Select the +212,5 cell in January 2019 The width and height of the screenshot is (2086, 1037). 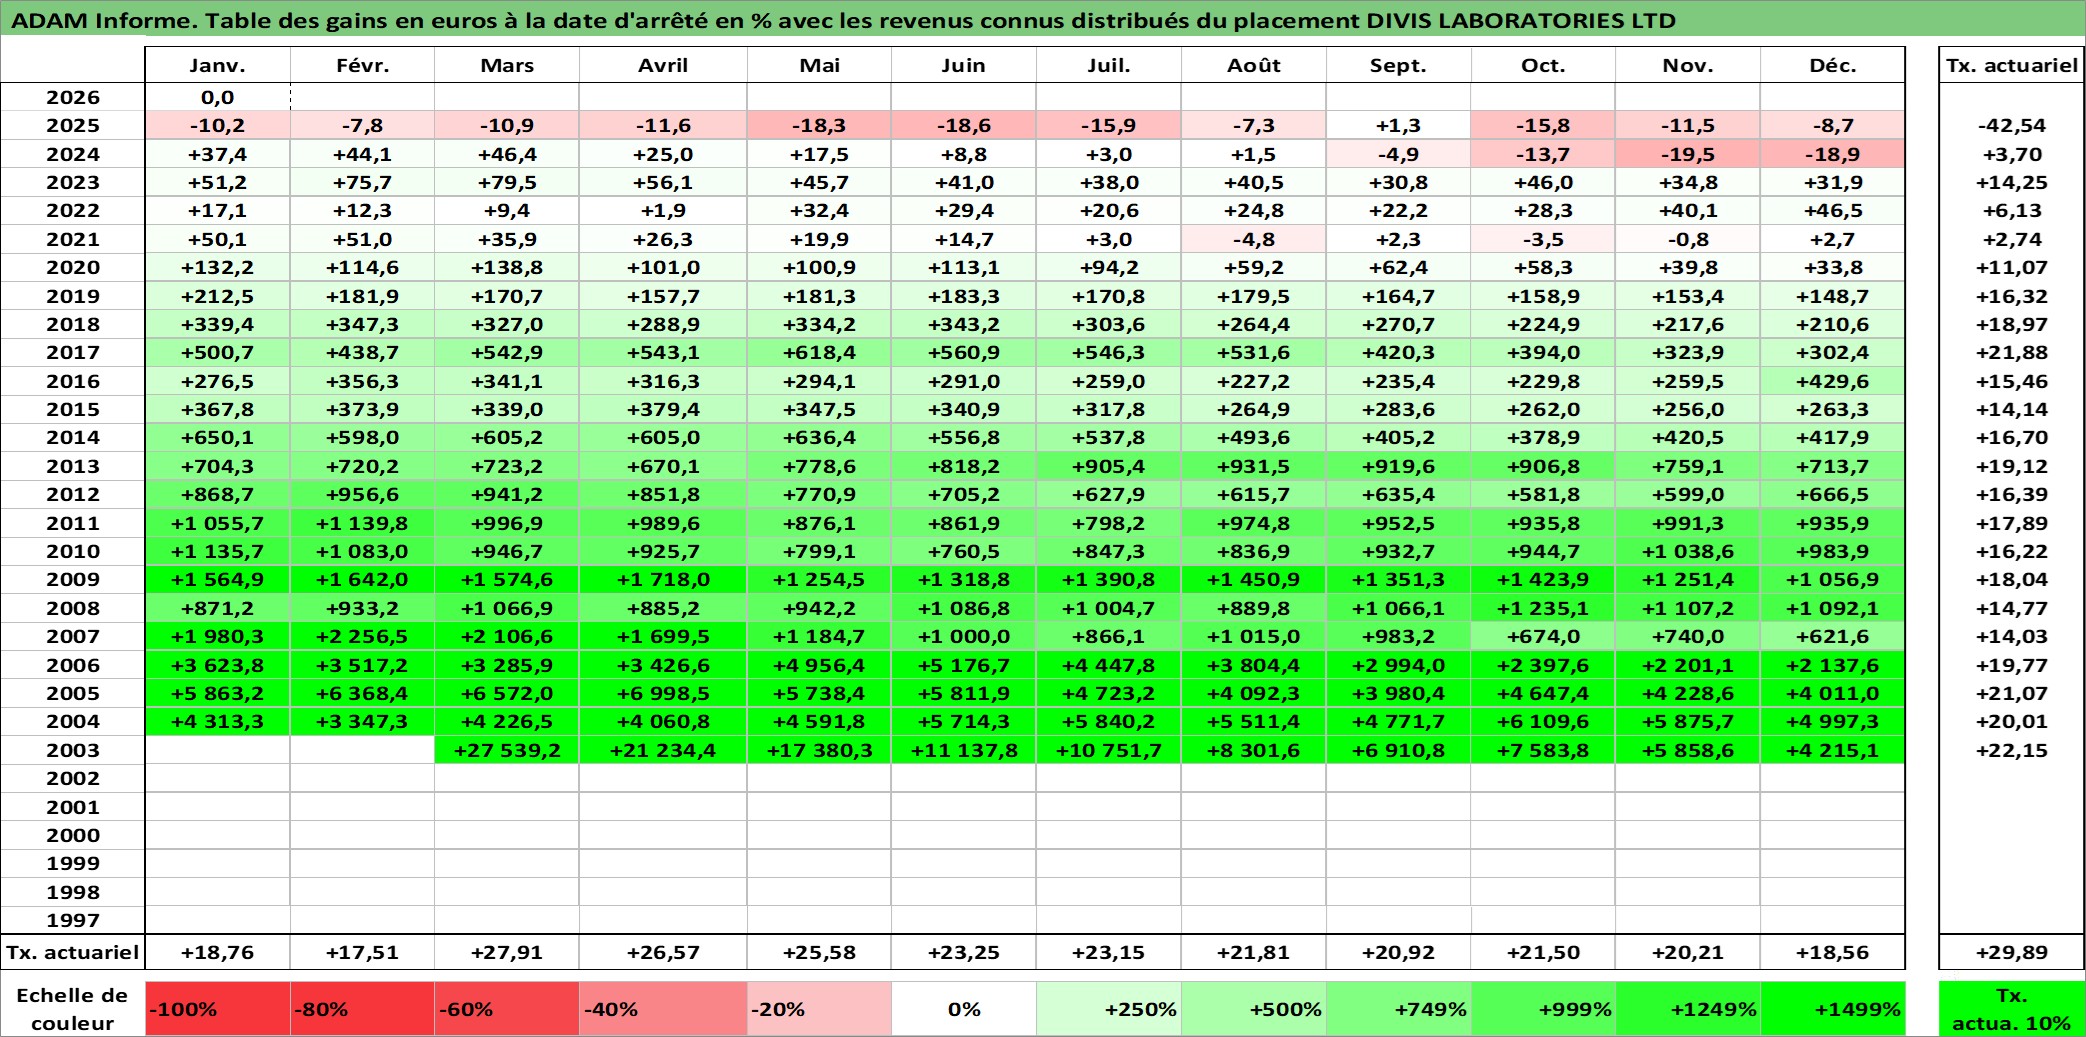click(217, 296)
